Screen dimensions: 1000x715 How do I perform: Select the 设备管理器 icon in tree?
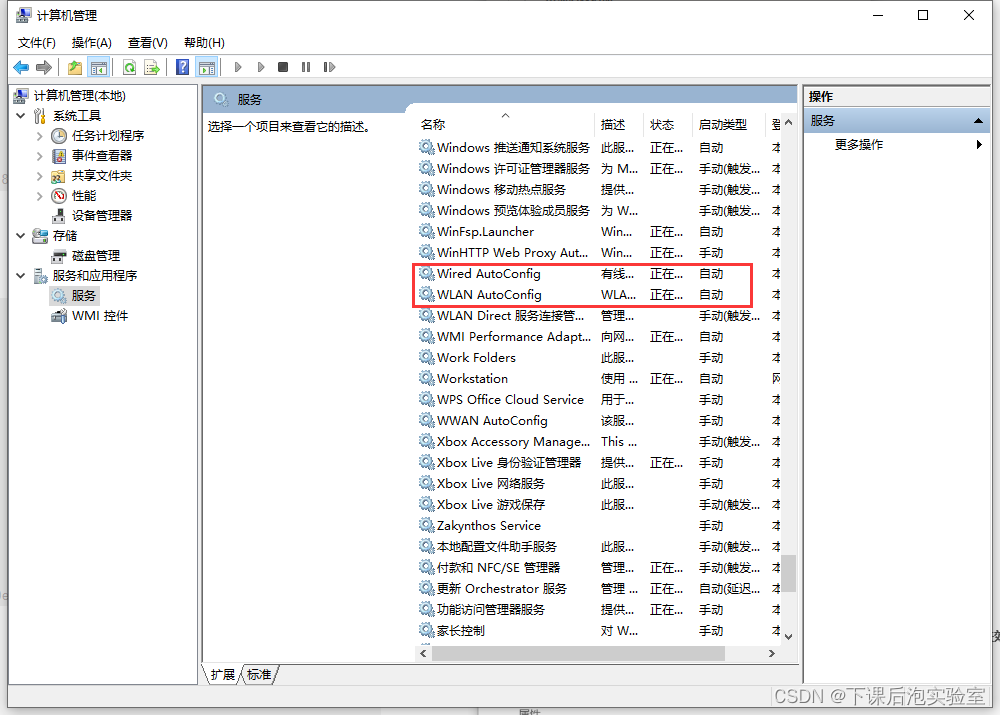point(59,216)
